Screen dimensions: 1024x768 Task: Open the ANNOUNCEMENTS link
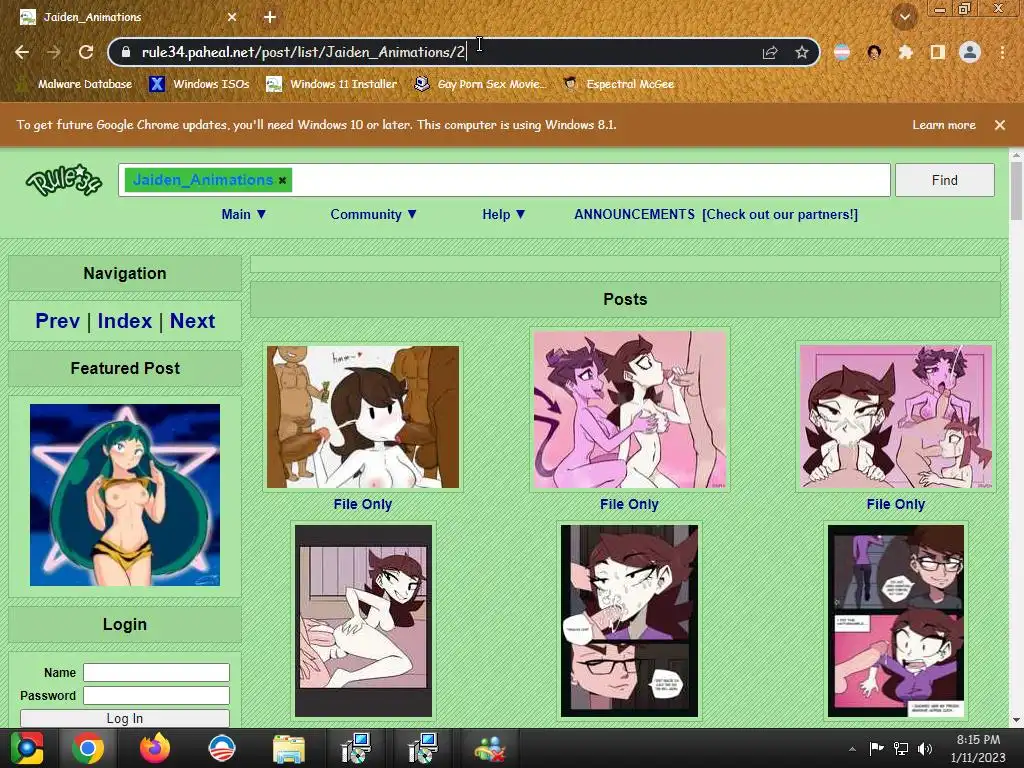pos(634,214)
